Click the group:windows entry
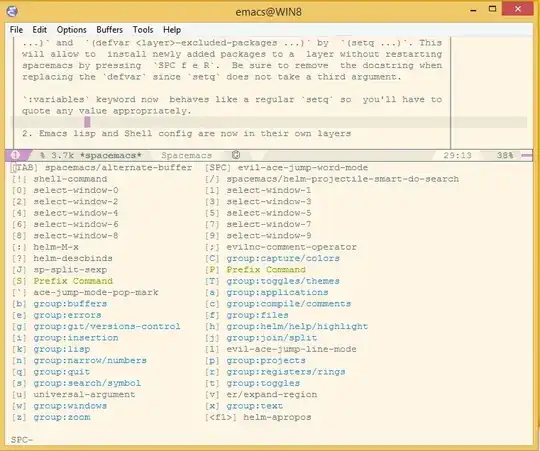 tap(70, 406)
